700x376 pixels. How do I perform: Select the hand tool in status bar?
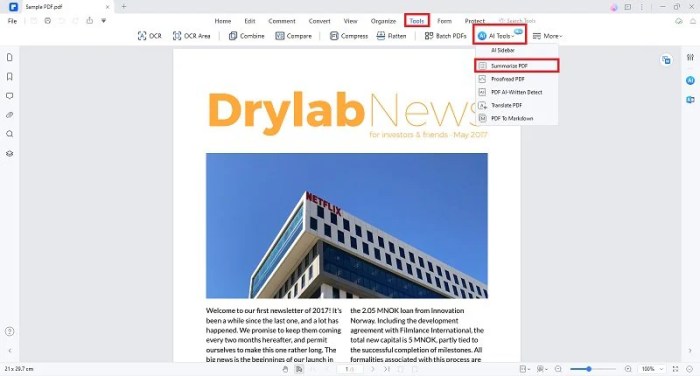pyautogui.click(x=285, y=369)
